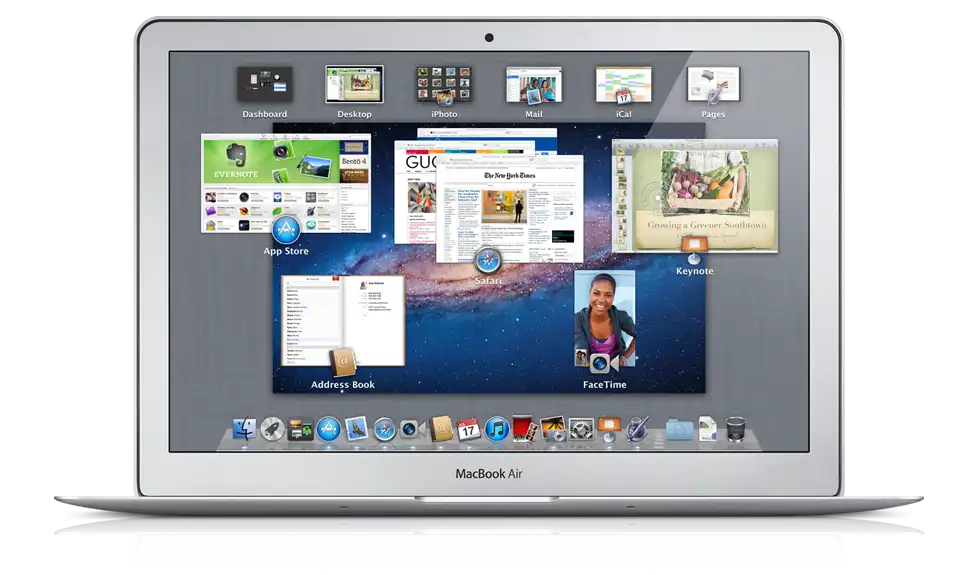Open System Preferences gear in dock
The width and height of the screenshot is (980, 575).
click(x=582, y=430)
